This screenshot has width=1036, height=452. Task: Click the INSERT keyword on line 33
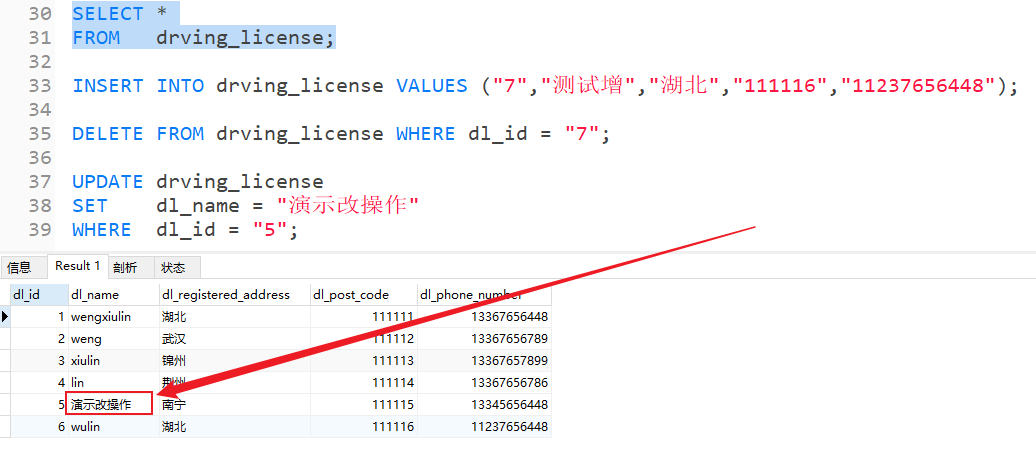[x=108, y=86]
